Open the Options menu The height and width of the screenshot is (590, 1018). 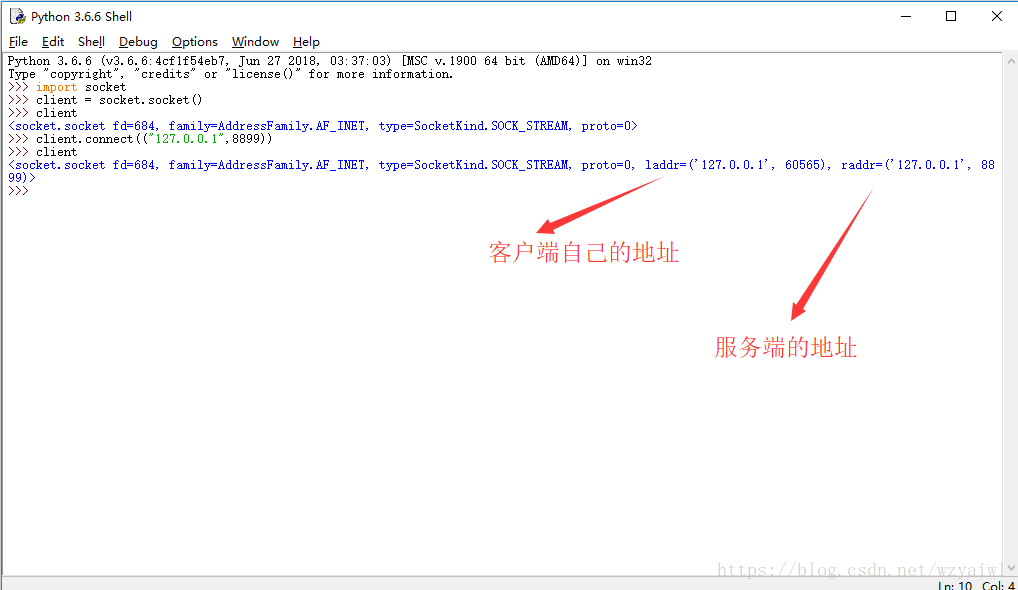tap(194, 42)
